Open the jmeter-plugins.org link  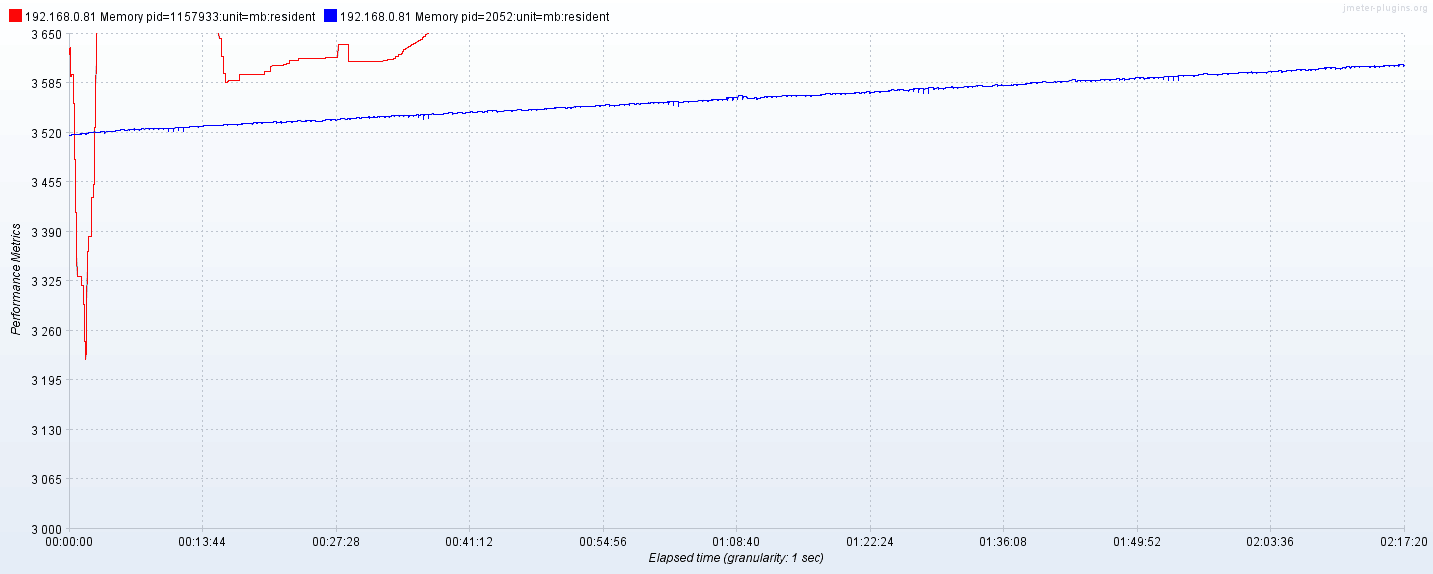pos(1385,8)
